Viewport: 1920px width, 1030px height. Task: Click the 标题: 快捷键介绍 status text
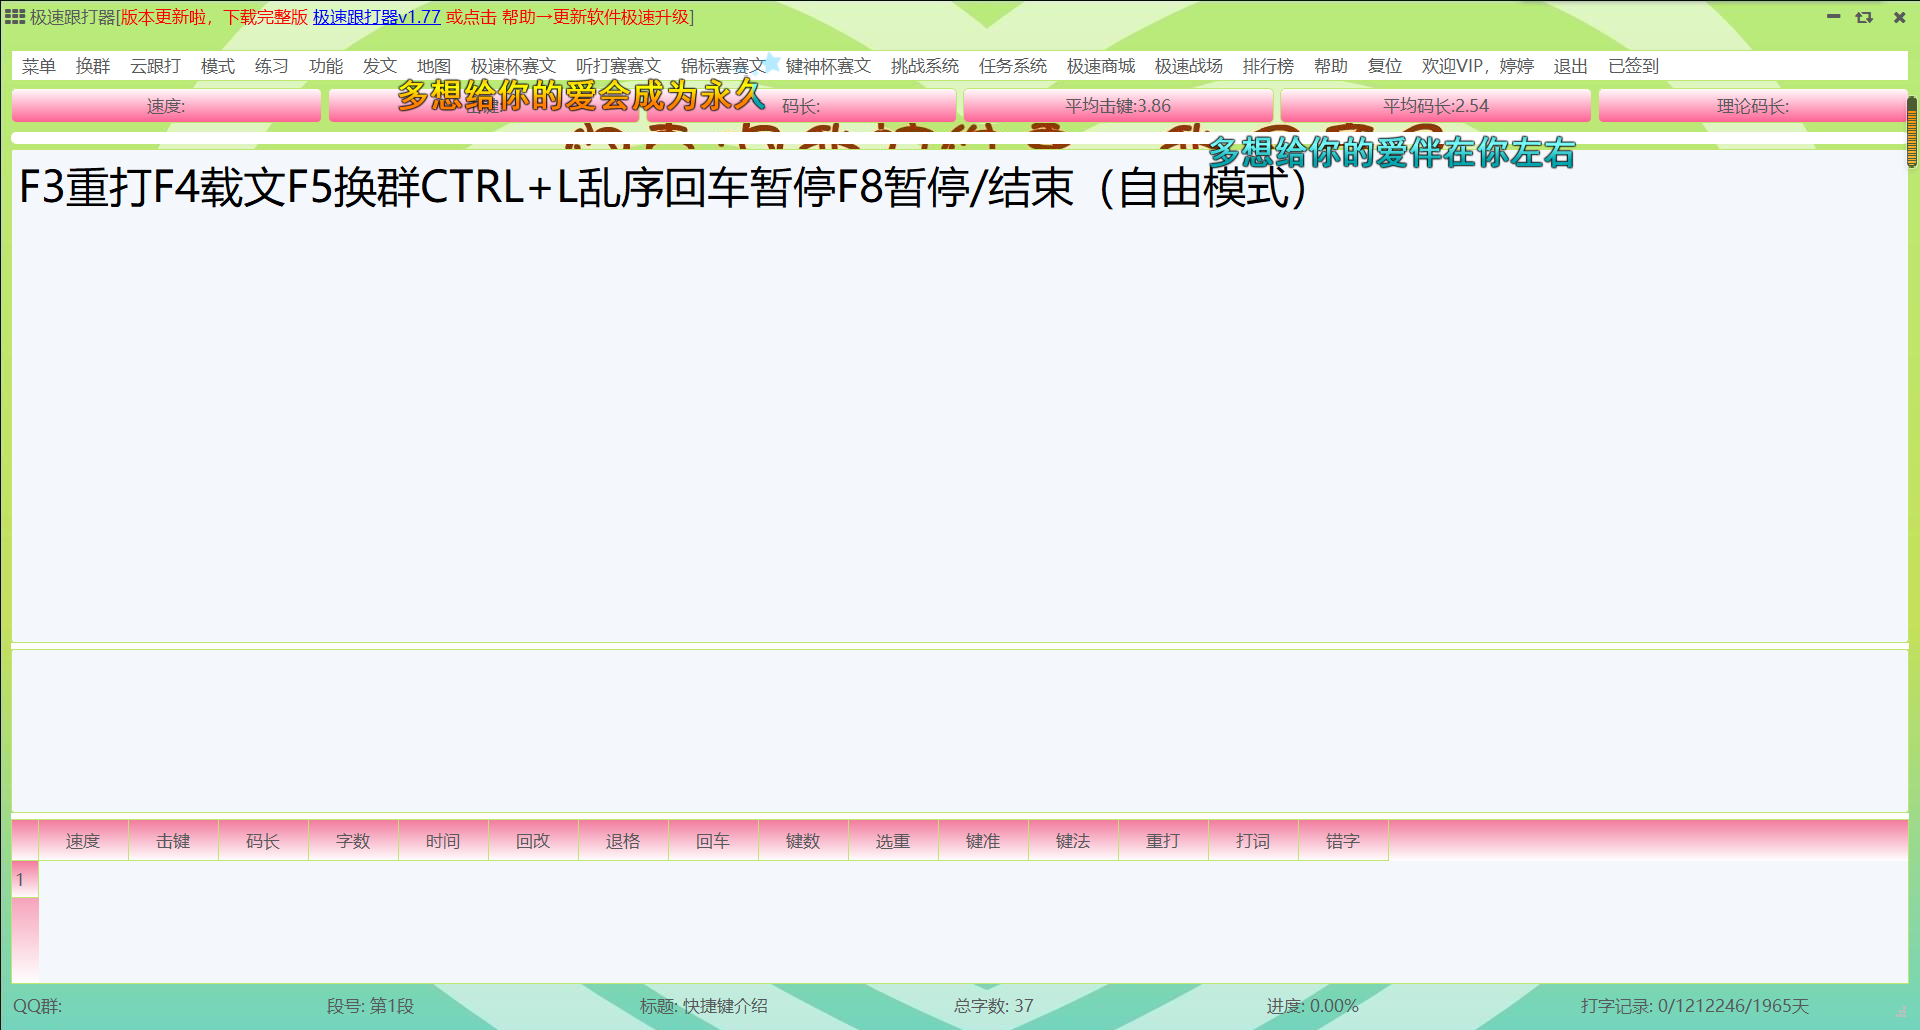[704, 1006]
